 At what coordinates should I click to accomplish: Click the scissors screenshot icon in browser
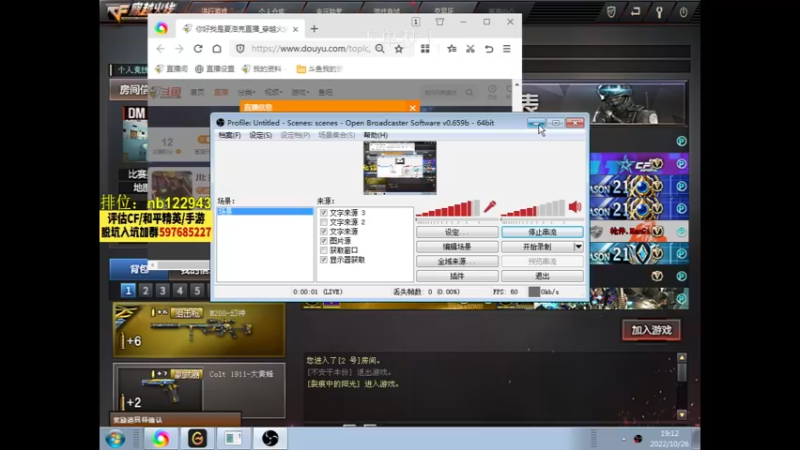tap(470, 49)
